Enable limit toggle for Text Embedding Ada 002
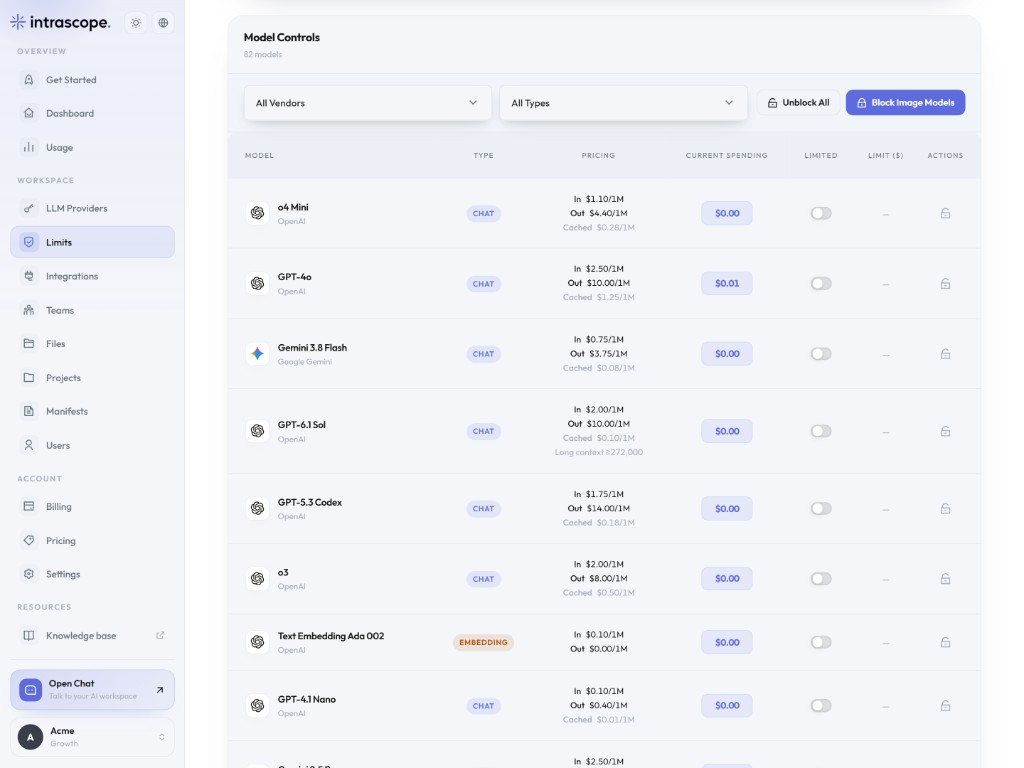 (x=821, y=643)
